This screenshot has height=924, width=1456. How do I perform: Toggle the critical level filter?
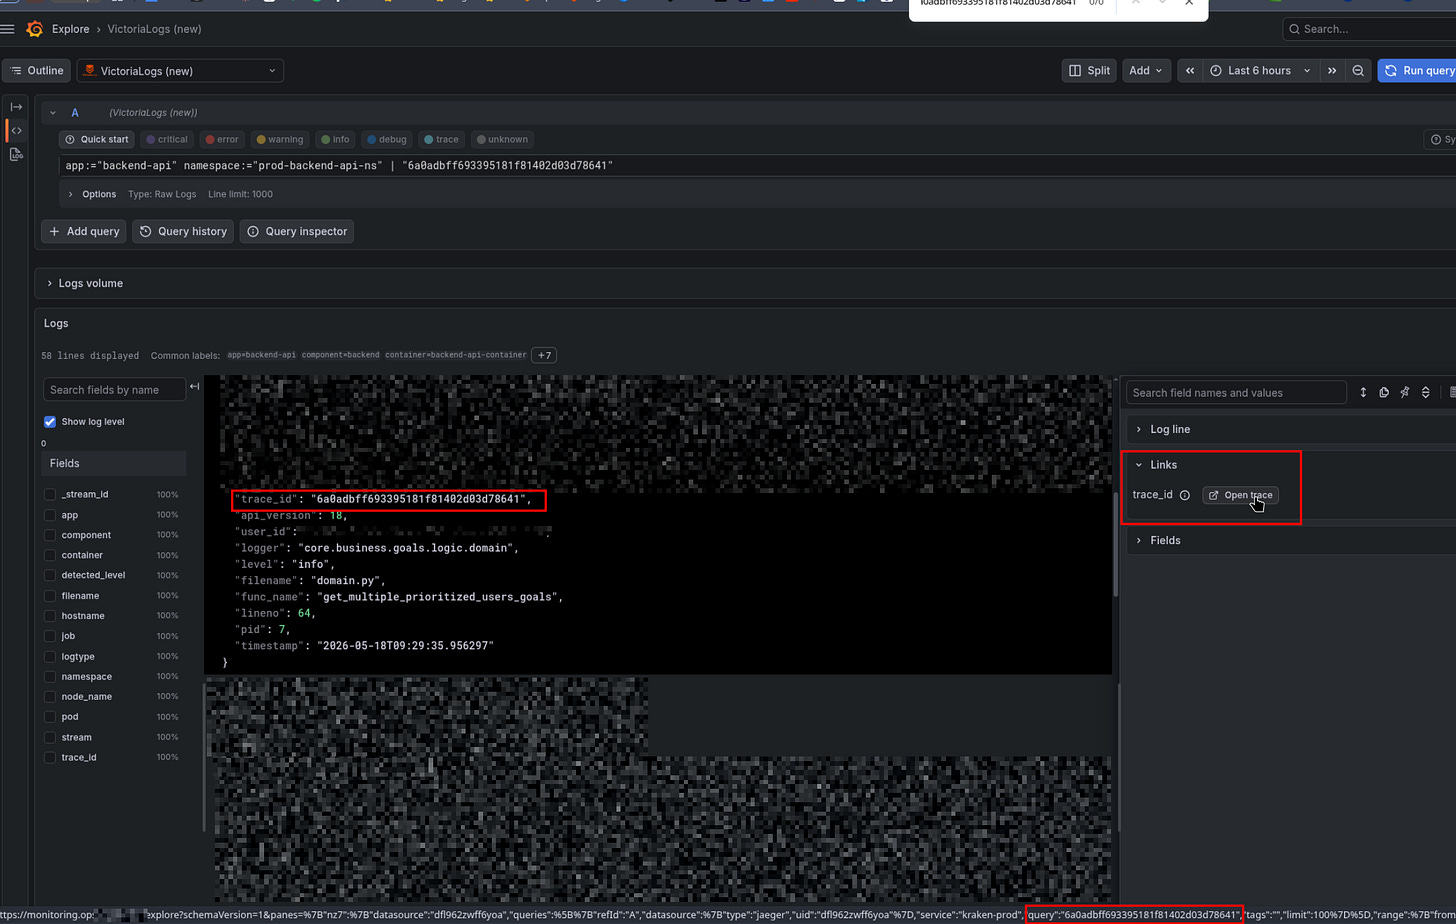167,139
